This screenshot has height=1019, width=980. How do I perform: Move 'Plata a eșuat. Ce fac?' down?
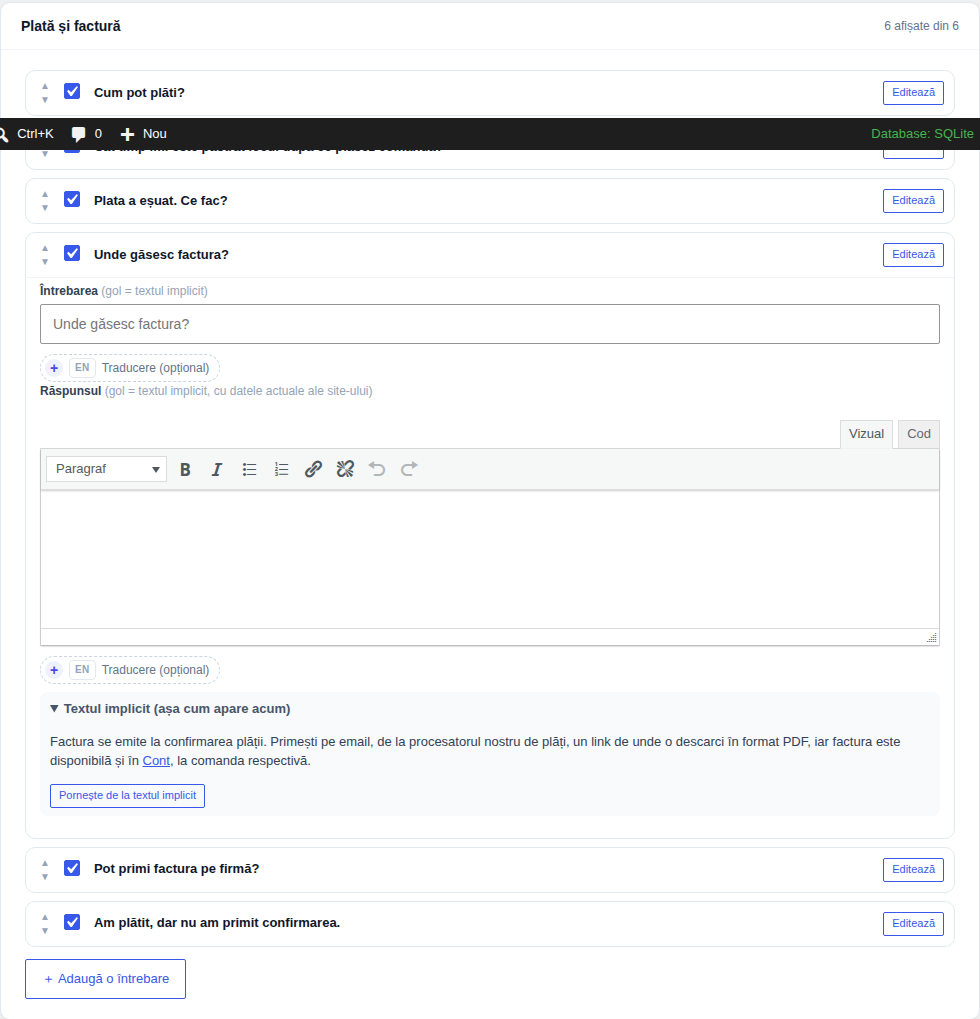[45, 208]
